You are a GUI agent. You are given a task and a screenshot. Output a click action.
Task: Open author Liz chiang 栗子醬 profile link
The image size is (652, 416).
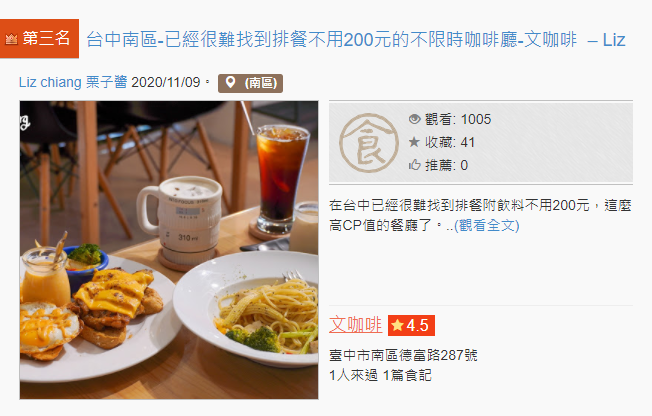coord(73,82)
